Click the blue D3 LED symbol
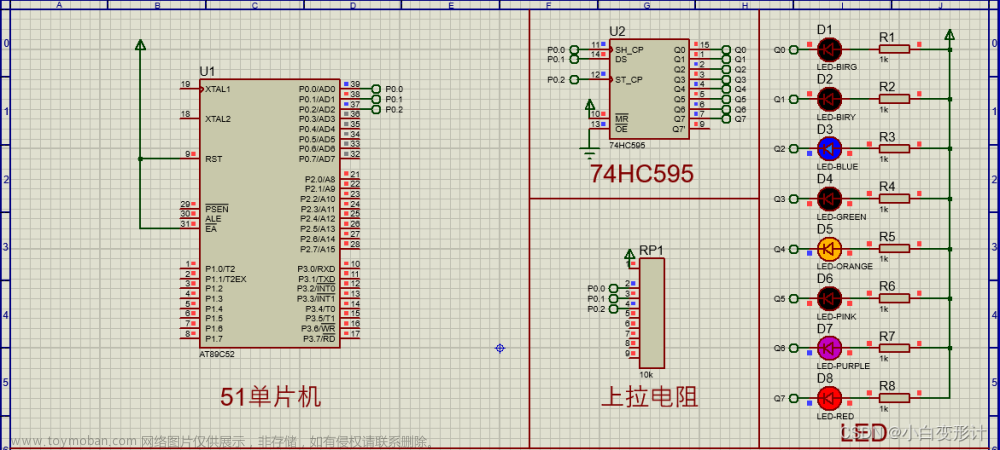 point(829,149)
